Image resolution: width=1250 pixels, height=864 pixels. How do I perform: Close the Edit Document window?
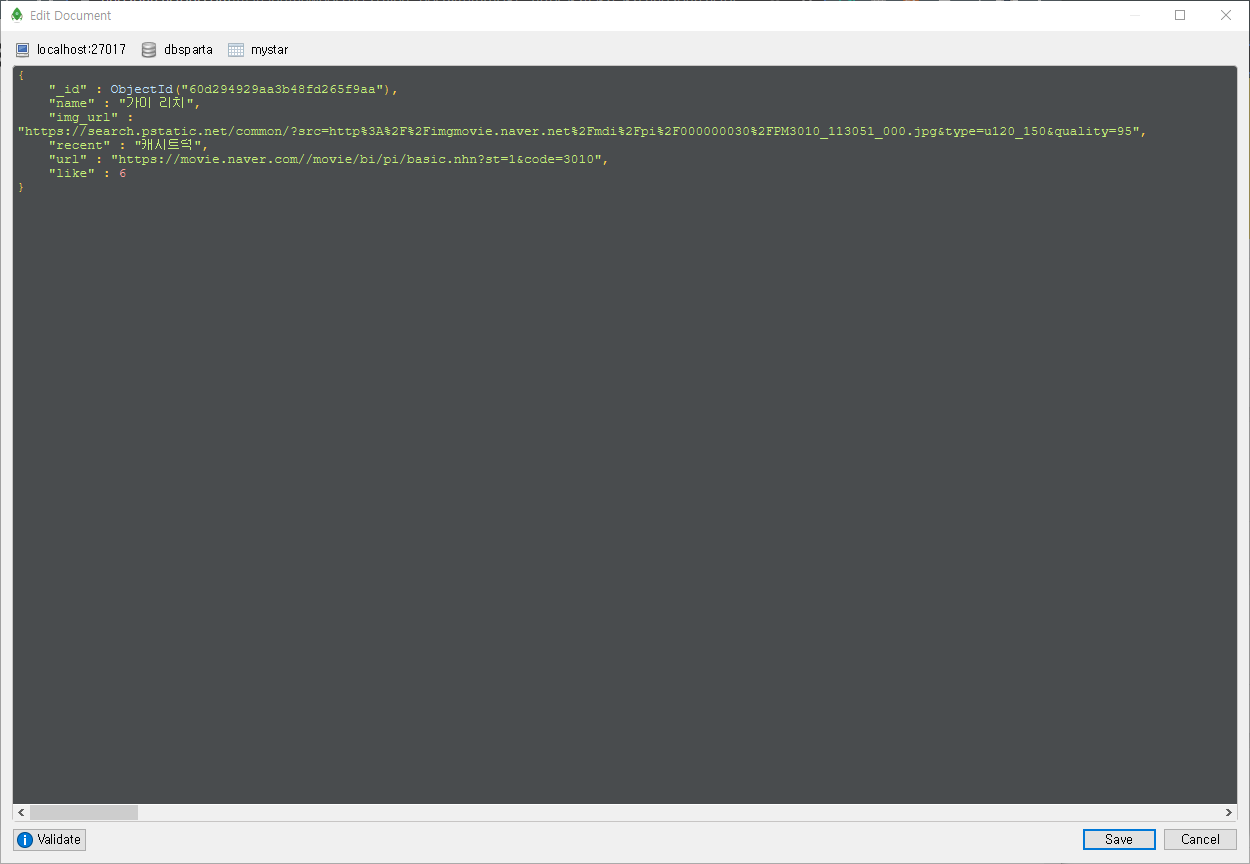click(x=1226, y=15)
